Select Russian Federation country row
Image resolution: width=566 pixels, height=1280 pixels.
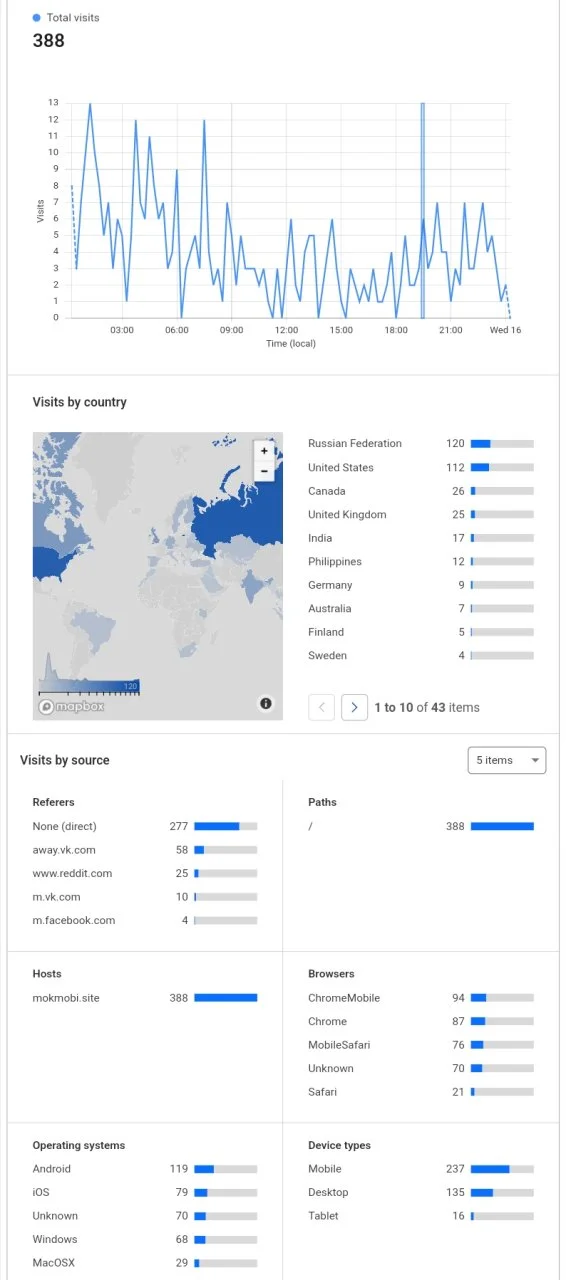coord(421,443)
